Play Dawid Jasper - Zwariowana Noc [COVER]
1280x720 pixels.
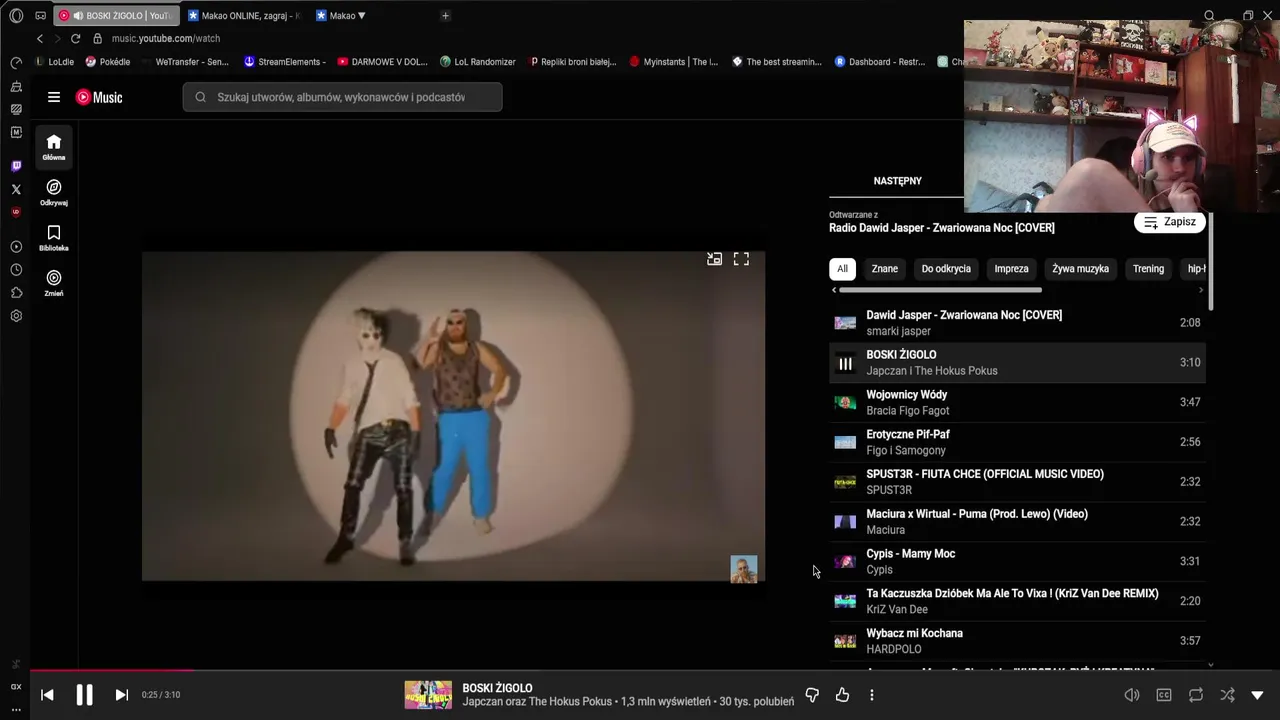(1017, 323)
